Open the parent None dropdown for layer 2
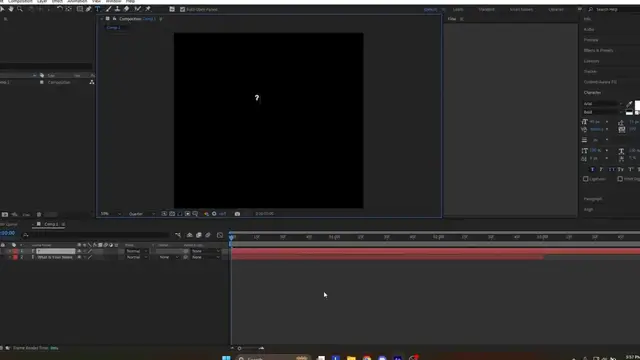The height and width of the screenshot is (360, 640). coord(205,257)
